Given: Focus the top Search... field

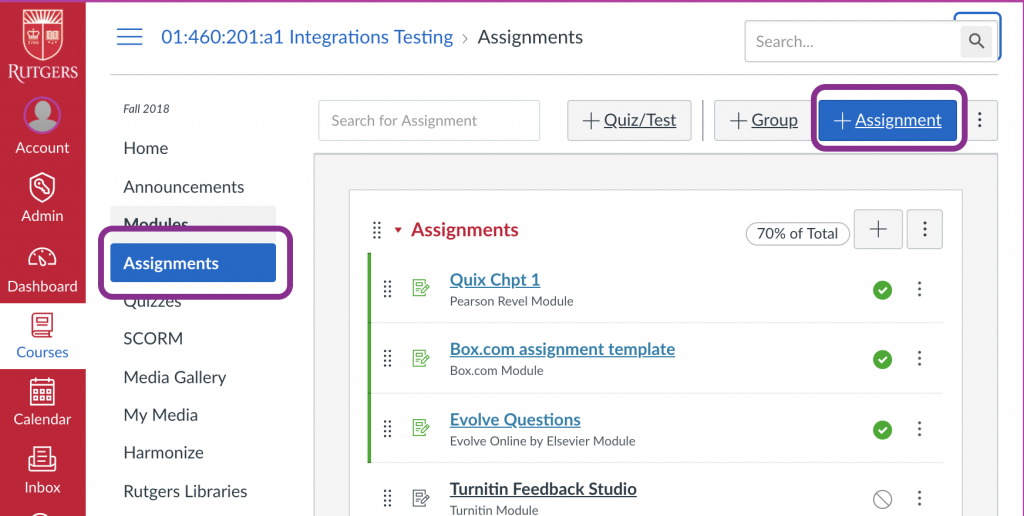Looking at the screenshot, I should pos(853,41).
